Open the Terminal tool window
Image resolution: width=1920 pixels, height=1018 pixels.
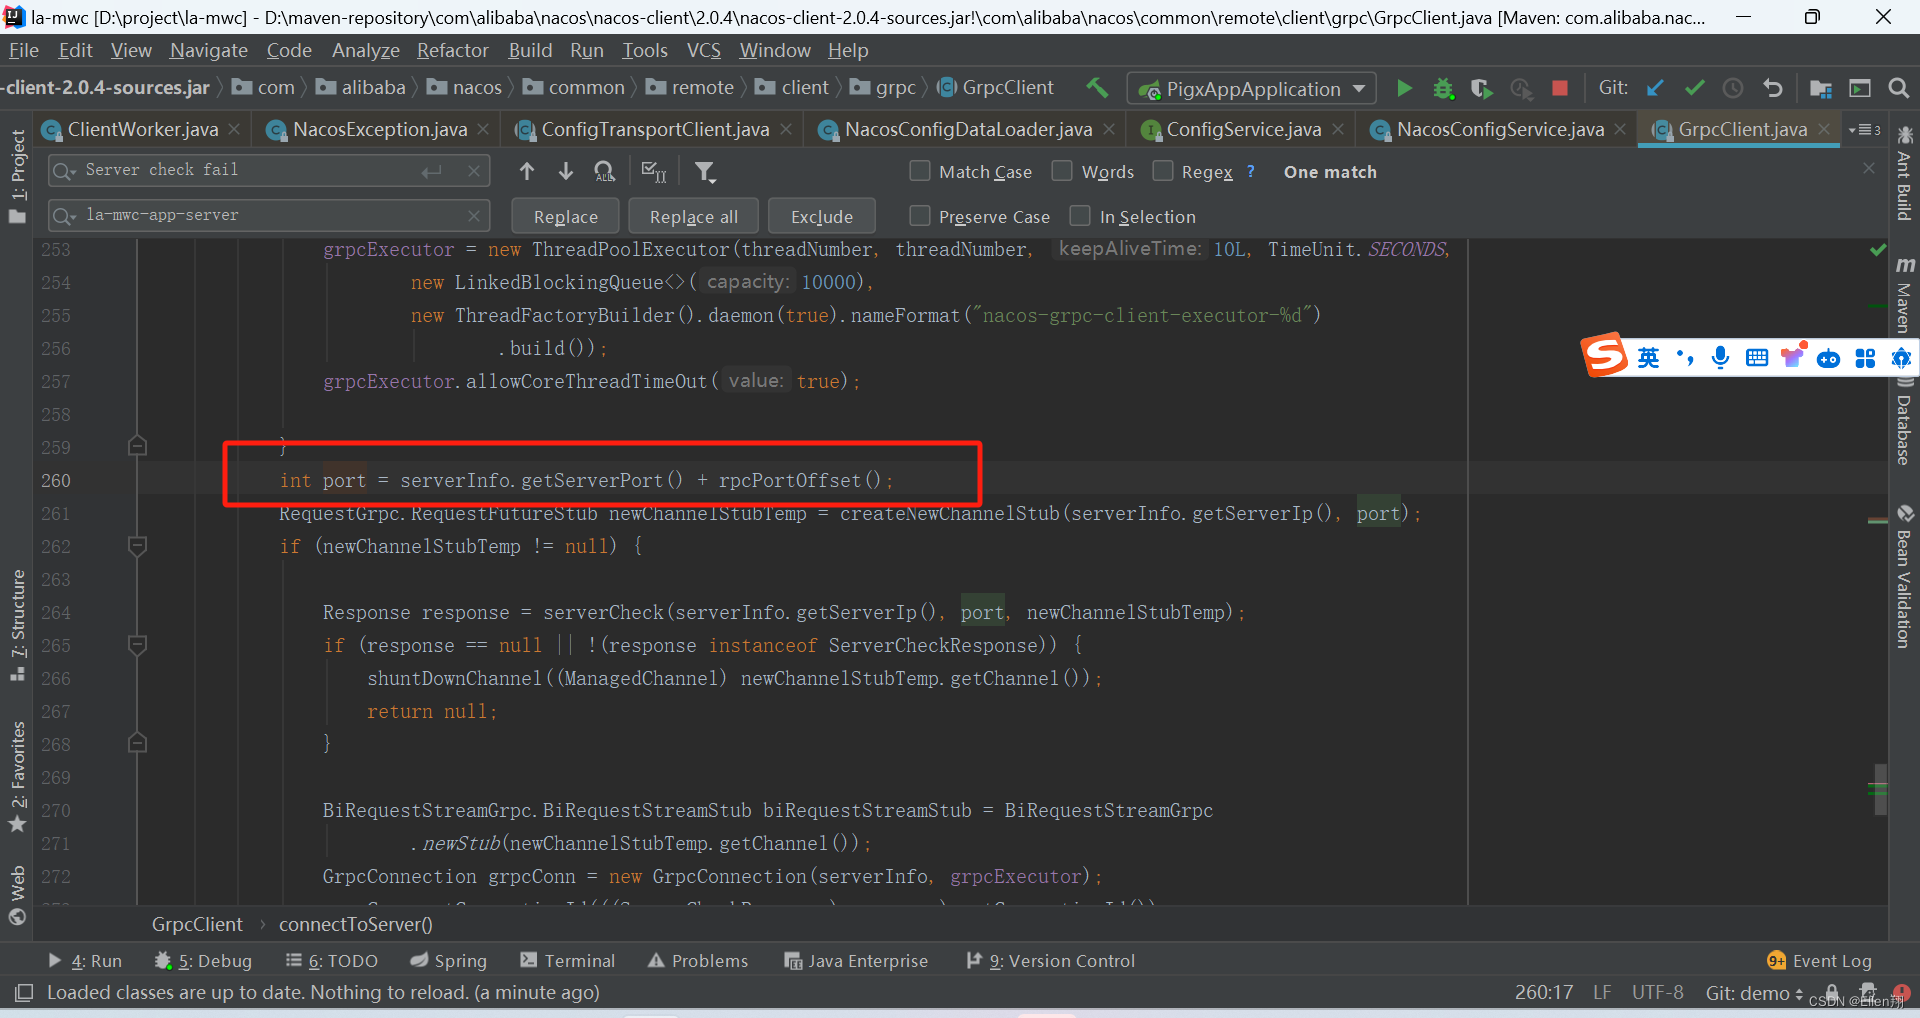point(567,961)
